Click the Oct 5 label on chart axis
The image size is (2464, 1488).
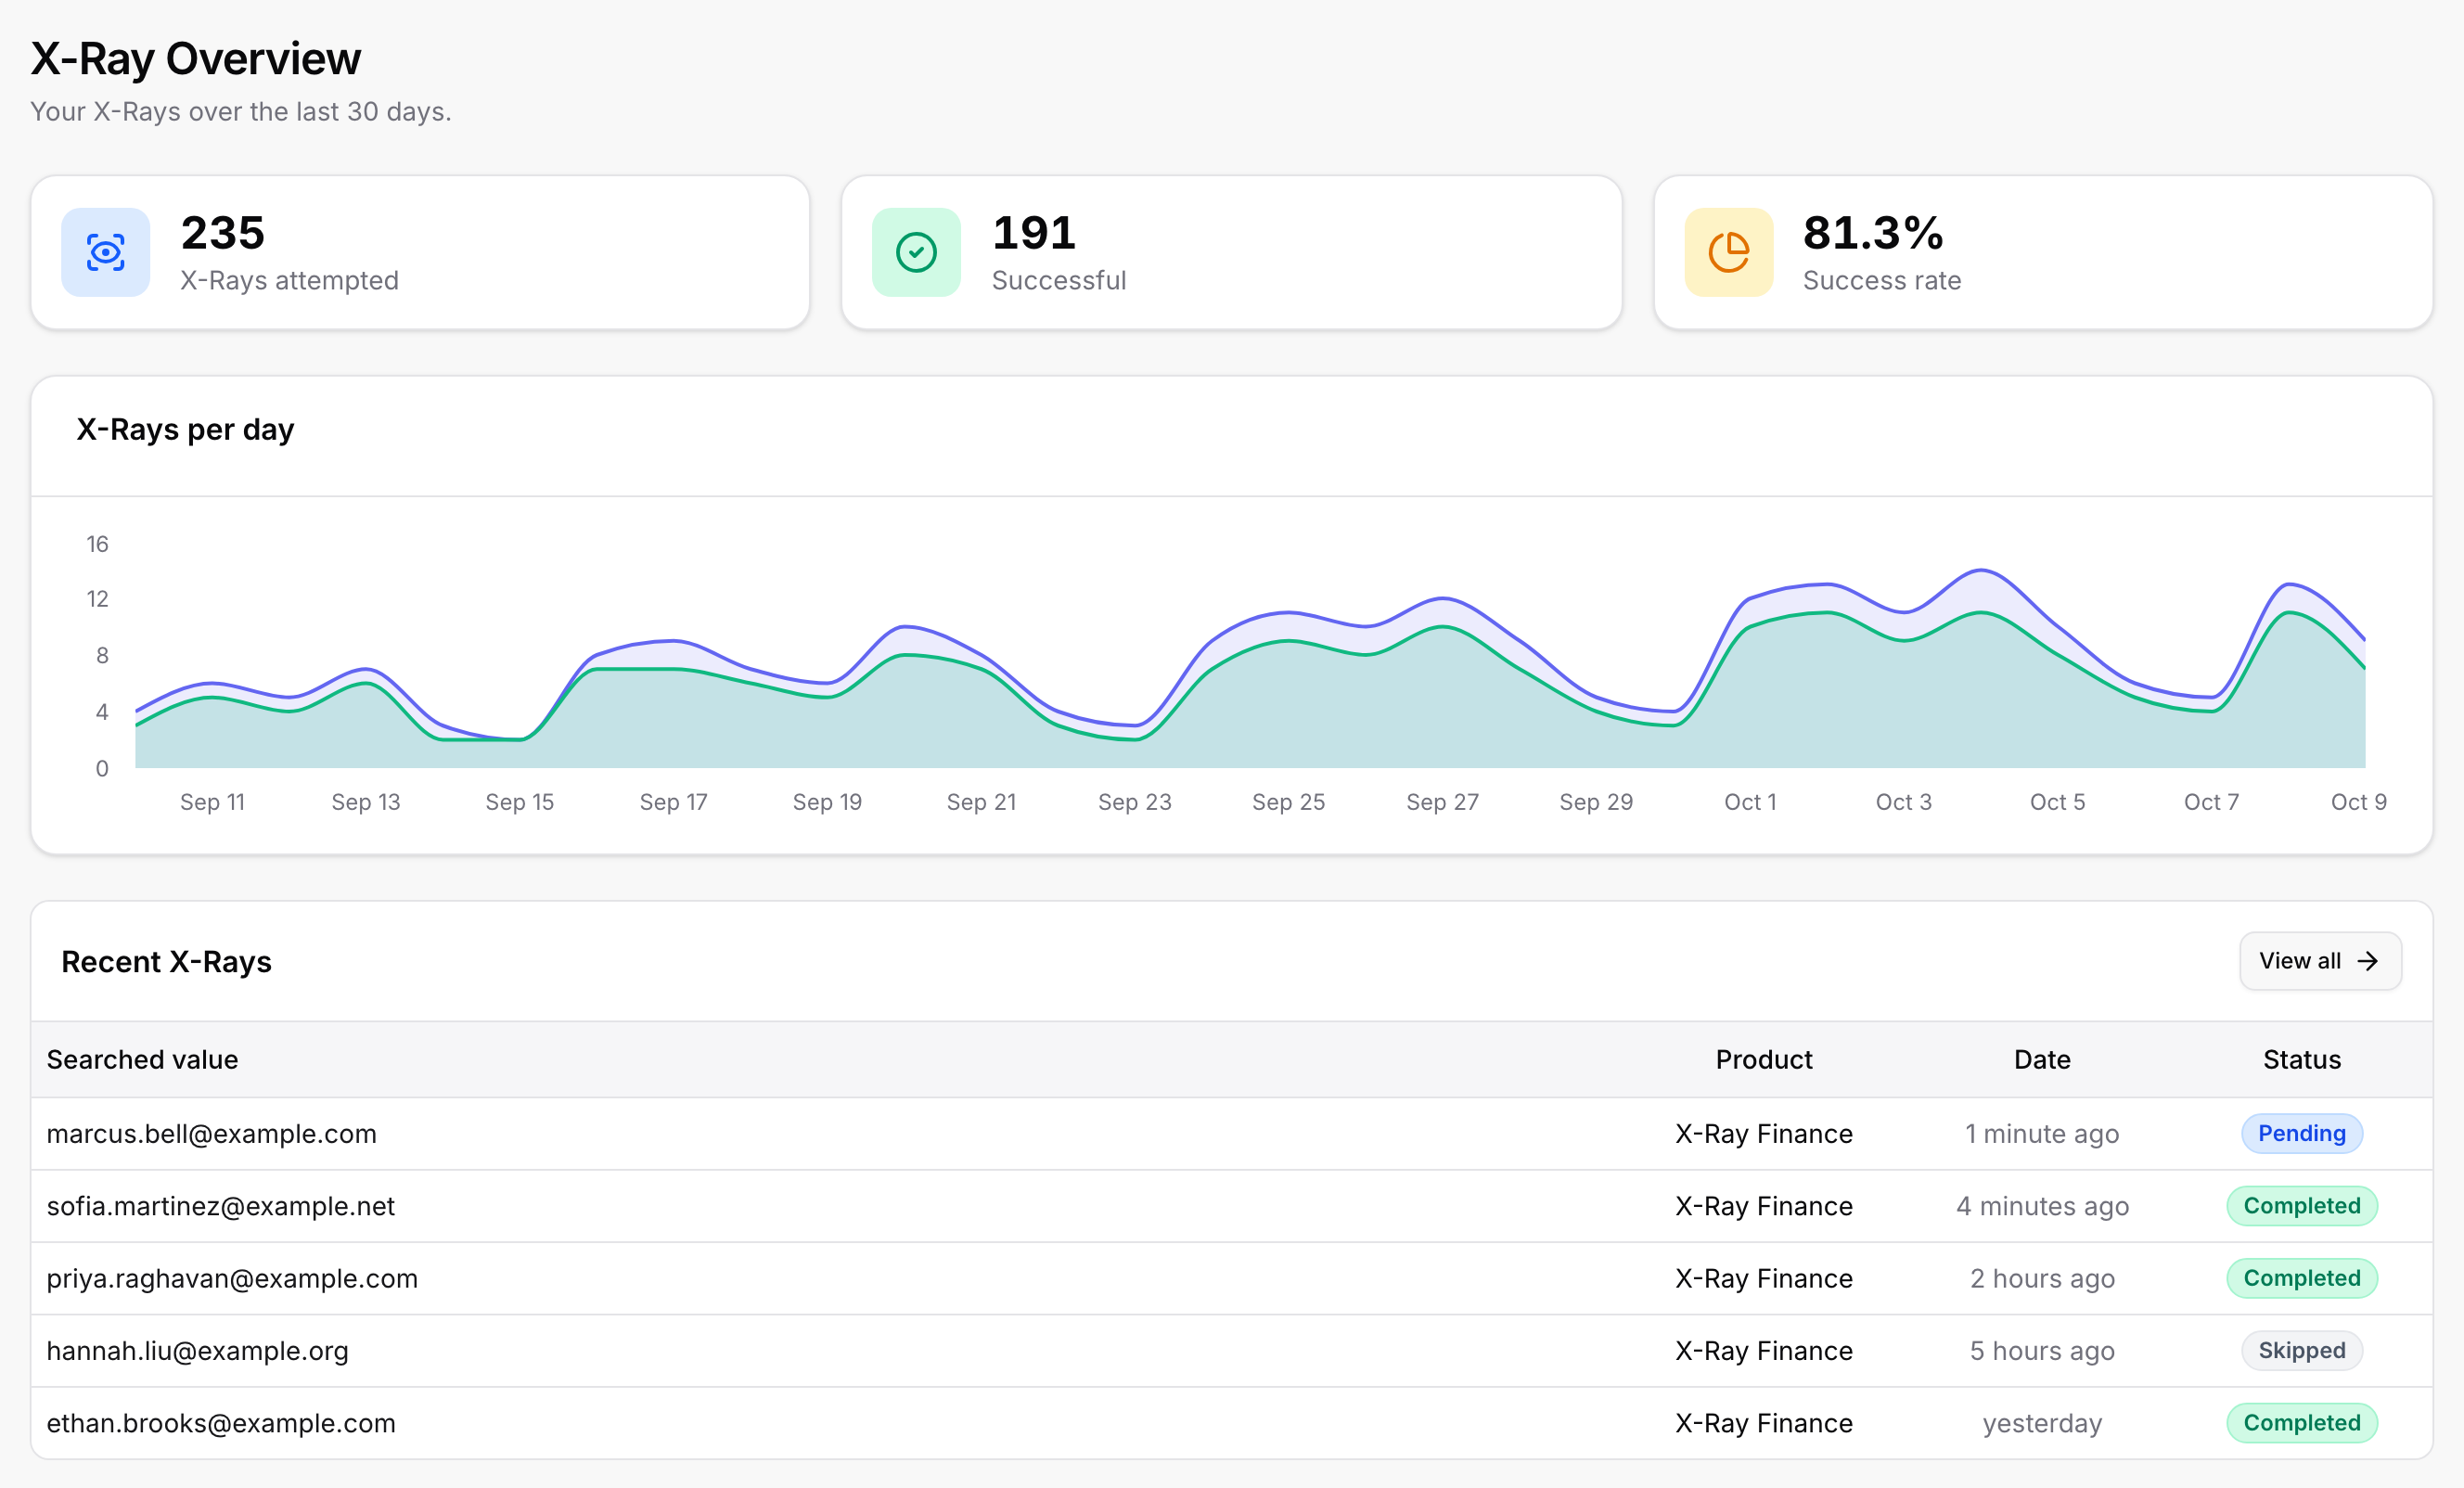click(2057, 802)
